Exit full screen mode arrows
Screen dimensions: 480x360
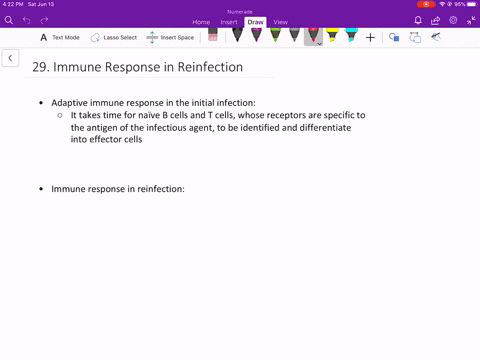471,21
